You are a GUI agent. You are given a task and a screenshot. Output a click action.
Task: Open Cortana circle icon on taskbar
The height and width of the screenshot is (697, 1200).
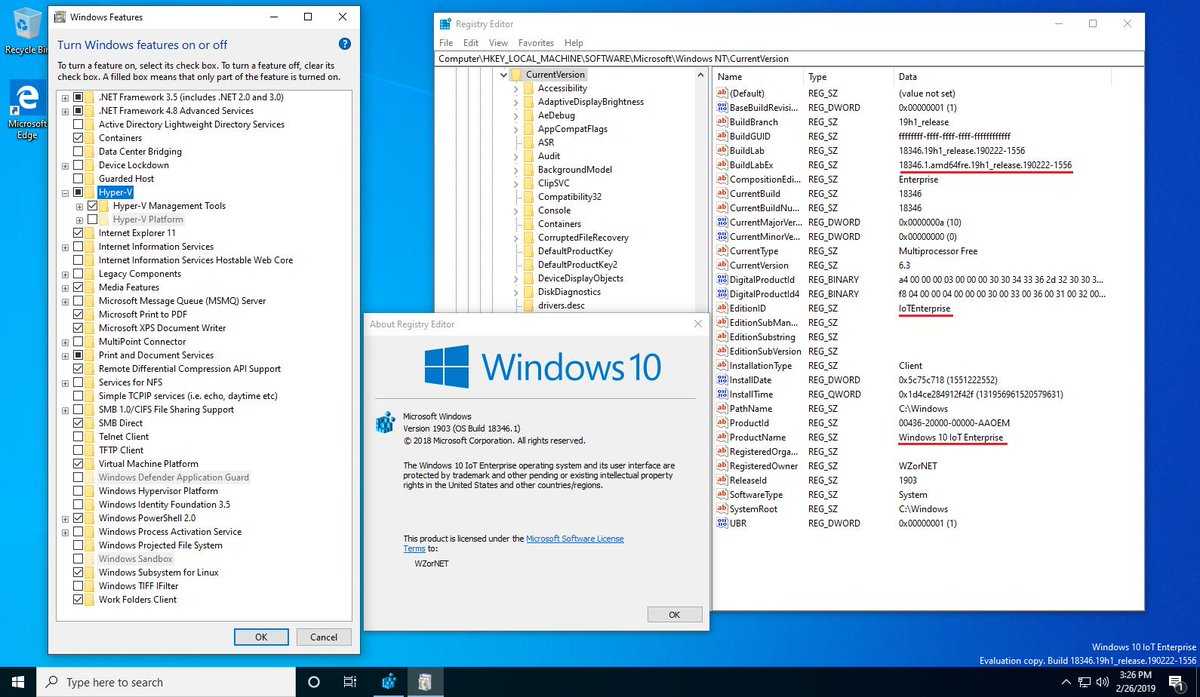click(313, 682)
